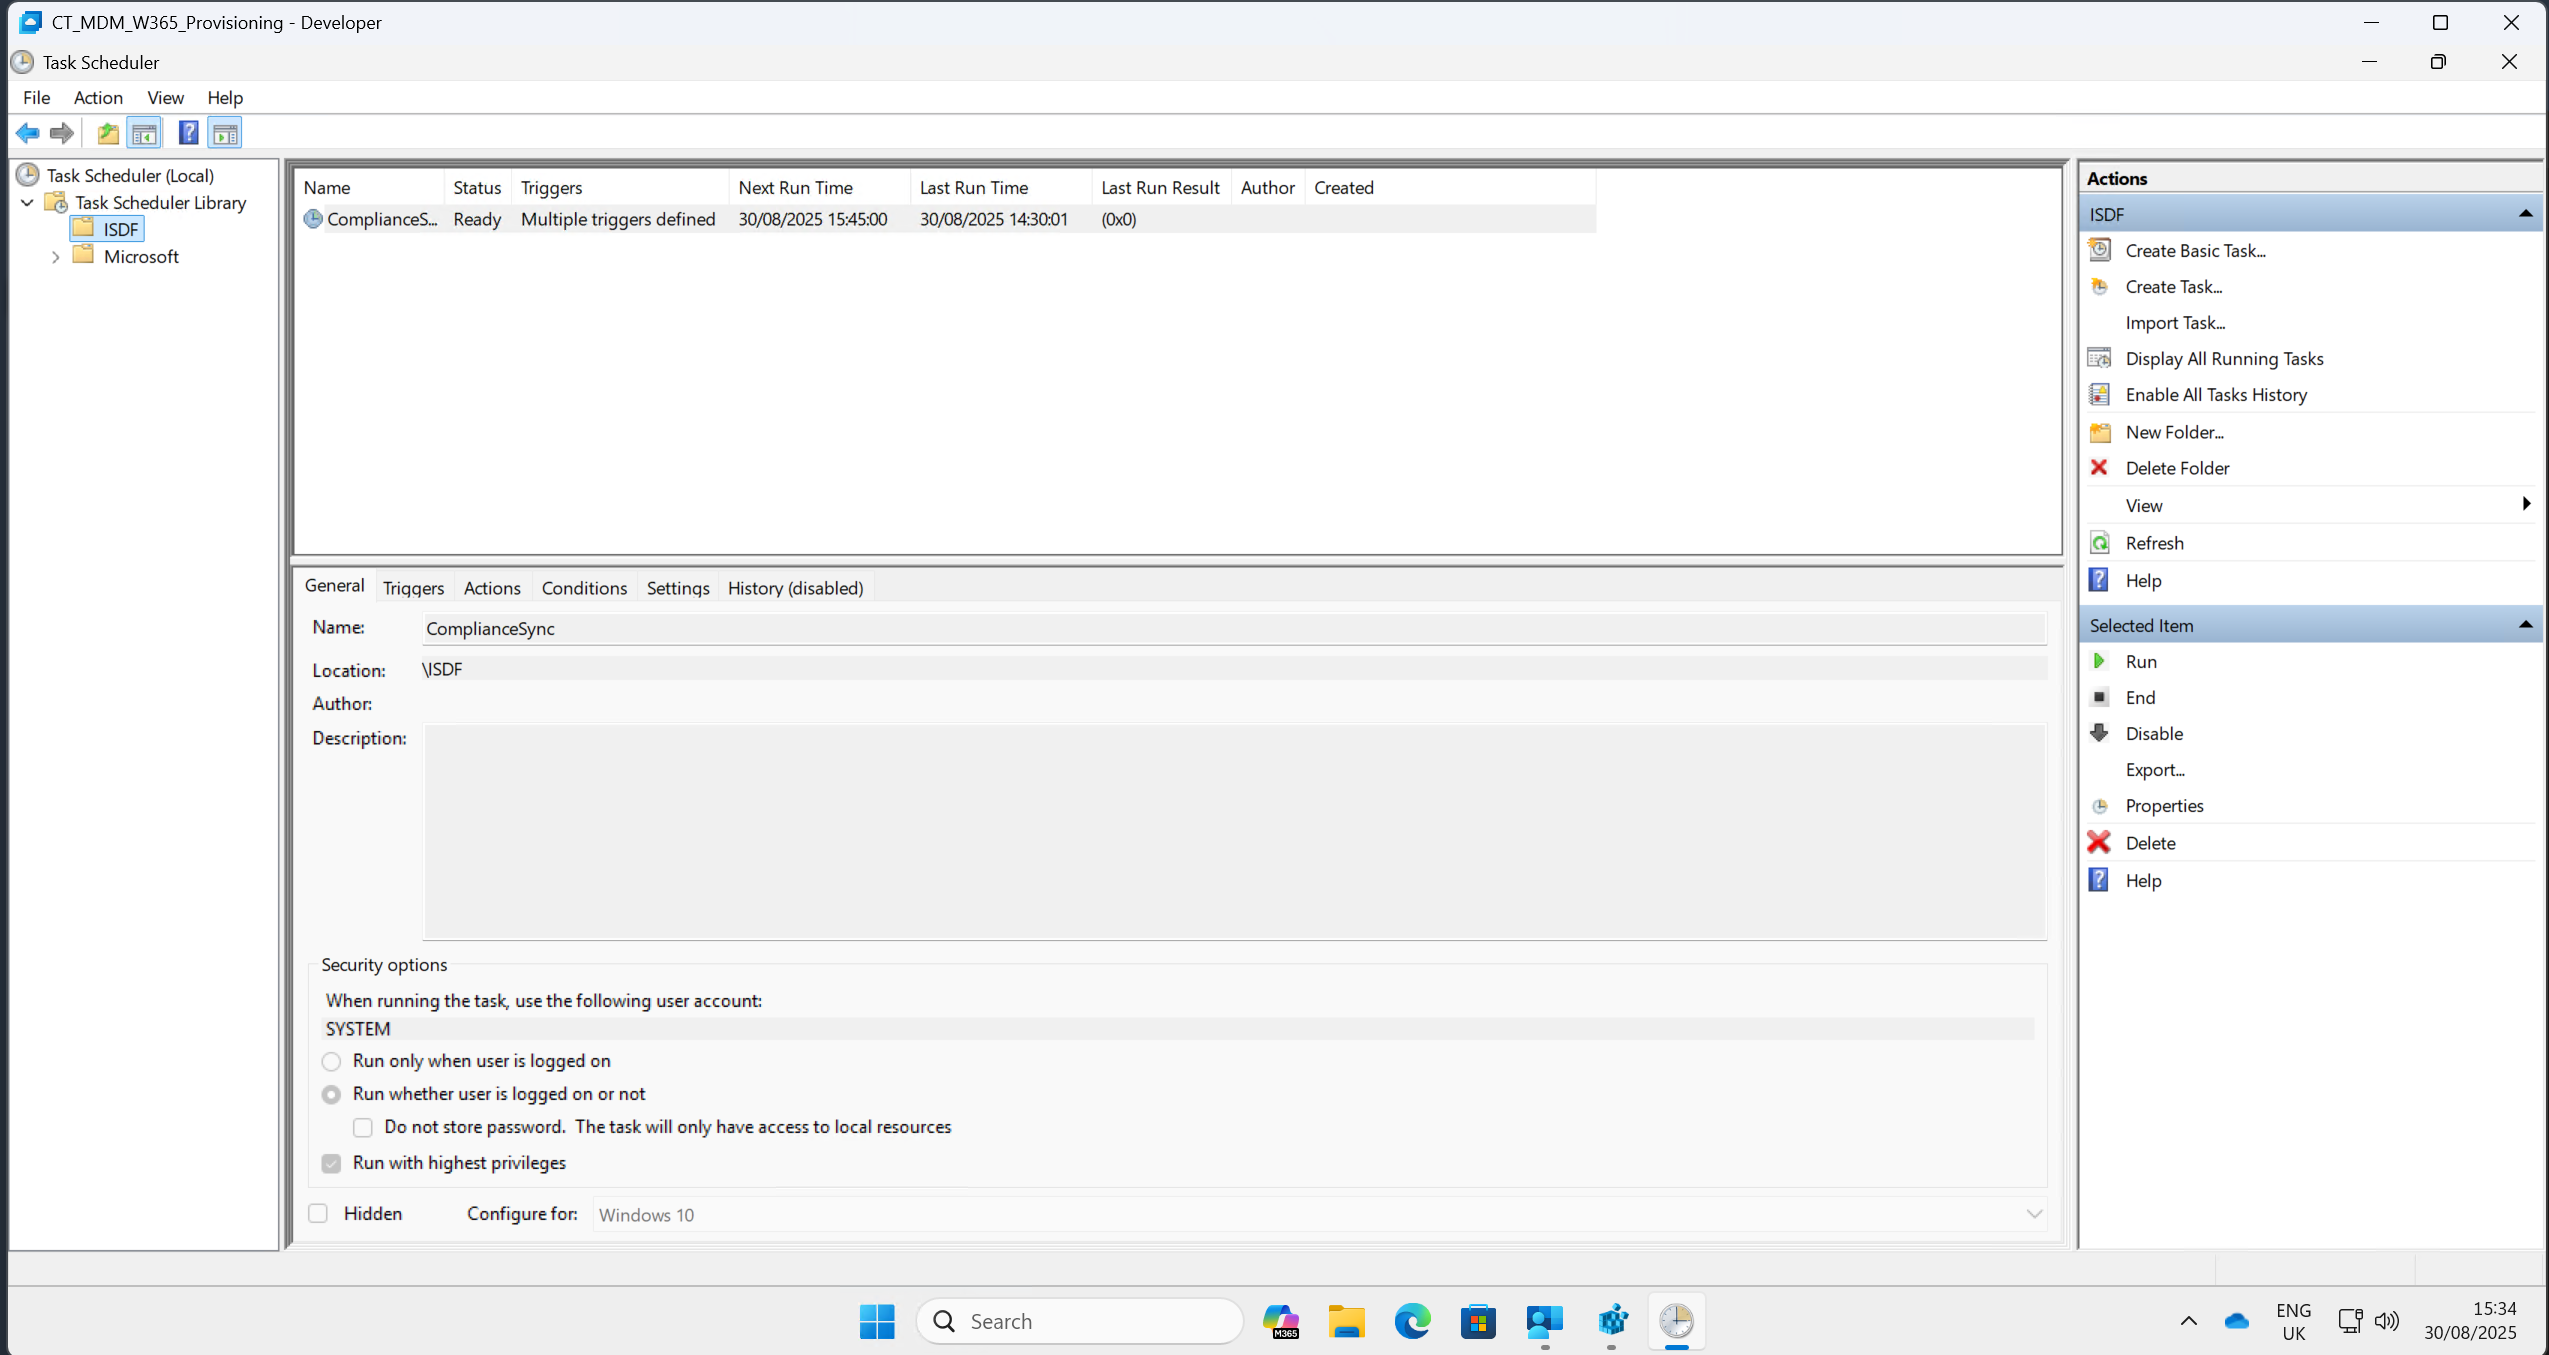Open the Help menu
This screenshot has height=1355, width=2549.
(225, 97)
